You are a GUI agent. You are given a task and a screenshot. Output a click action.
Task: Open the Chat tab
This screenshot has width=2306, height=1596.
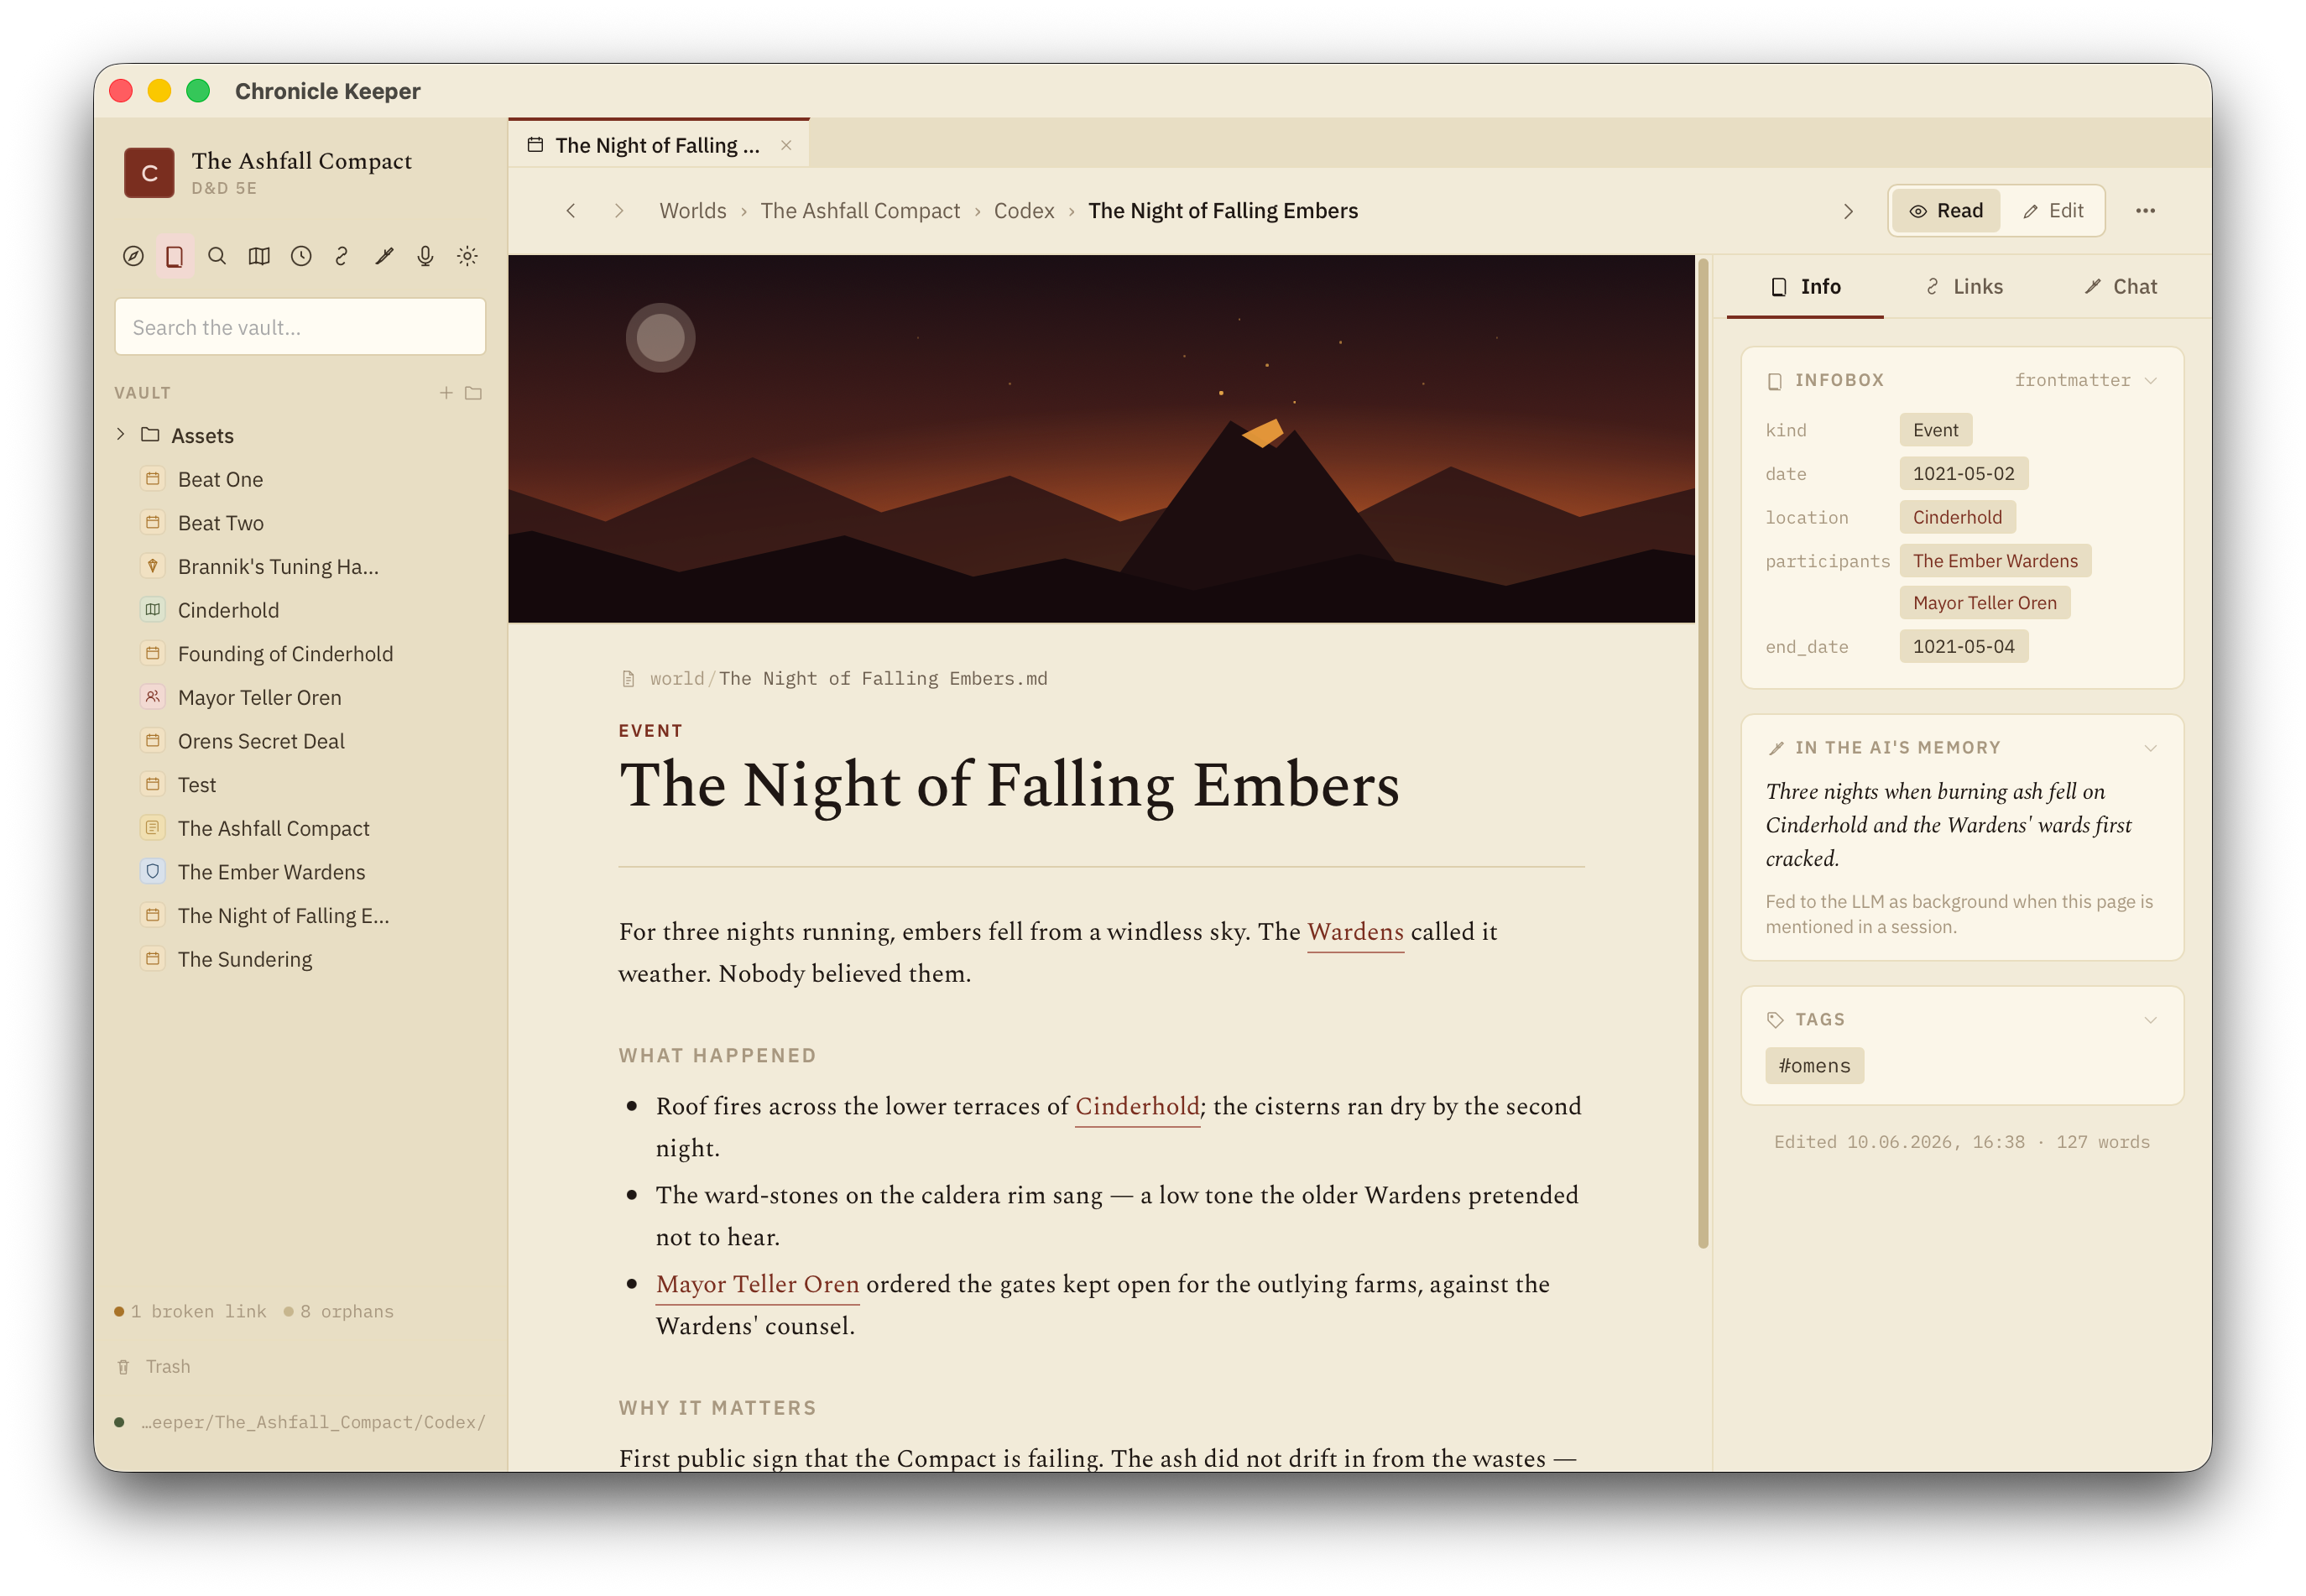pyautogui.click(x=2121, y=287)
